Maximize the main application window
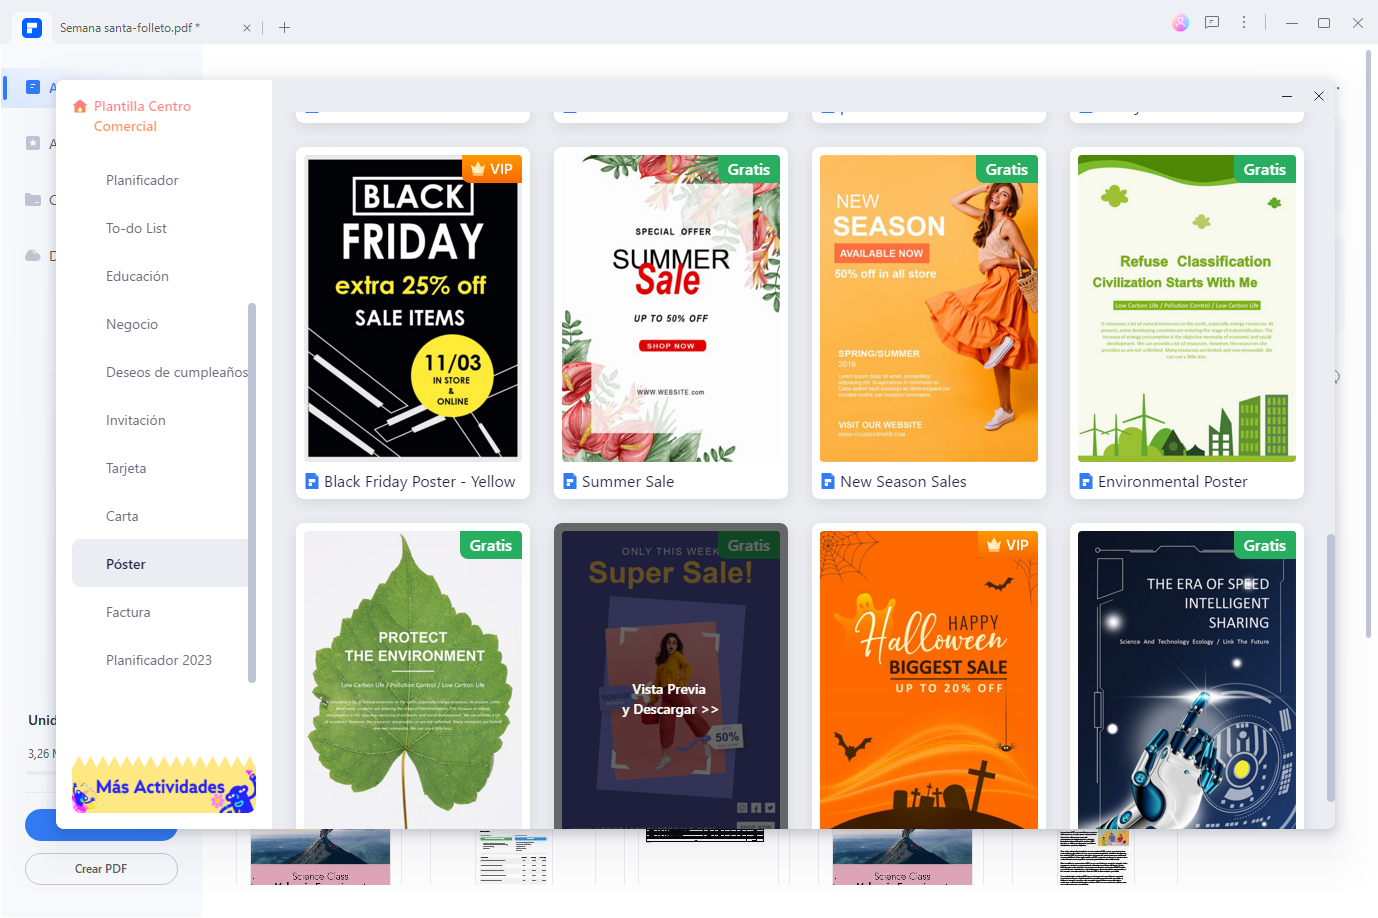The width and height of the screenshot is (1378, 918). [1324, 23]
